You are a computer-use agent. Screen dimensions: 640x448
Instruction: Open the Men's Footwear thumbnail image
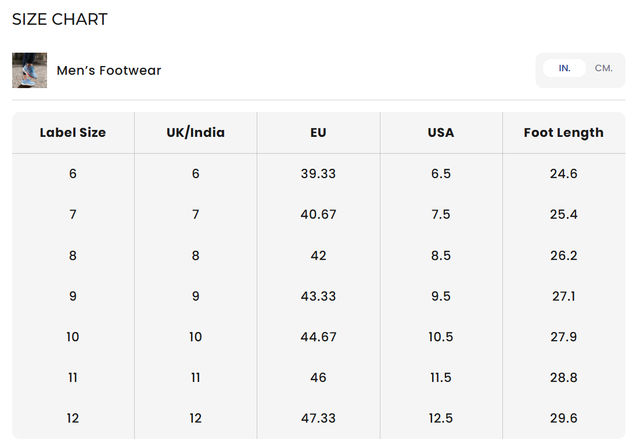tap(29, 70)
